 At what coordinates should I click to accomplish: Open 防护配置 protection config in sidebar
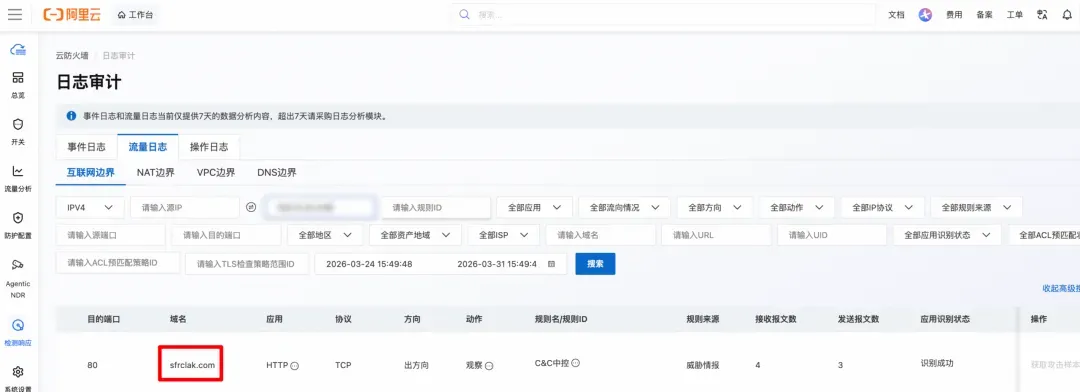coord(19,225)
